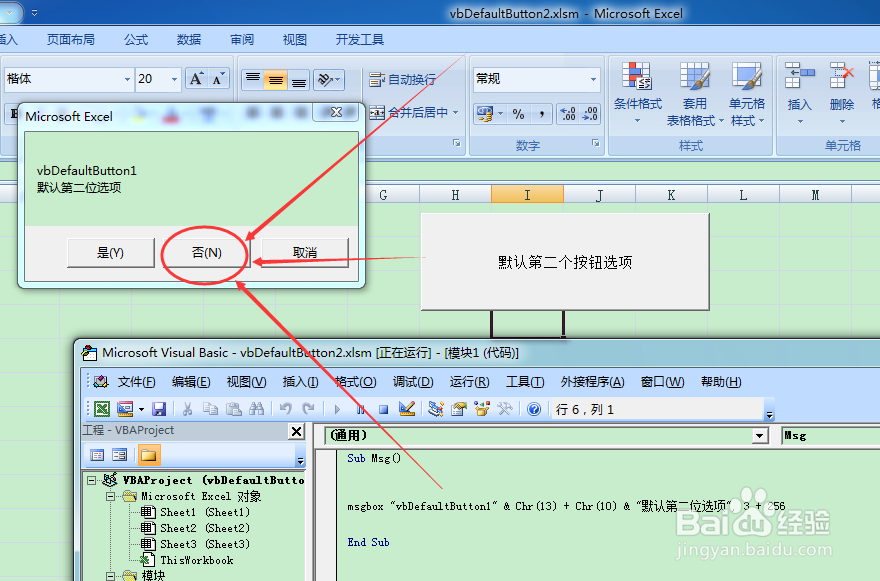Click the Percent Style button
The image size is (880, 581).
(x=518, y=115)
